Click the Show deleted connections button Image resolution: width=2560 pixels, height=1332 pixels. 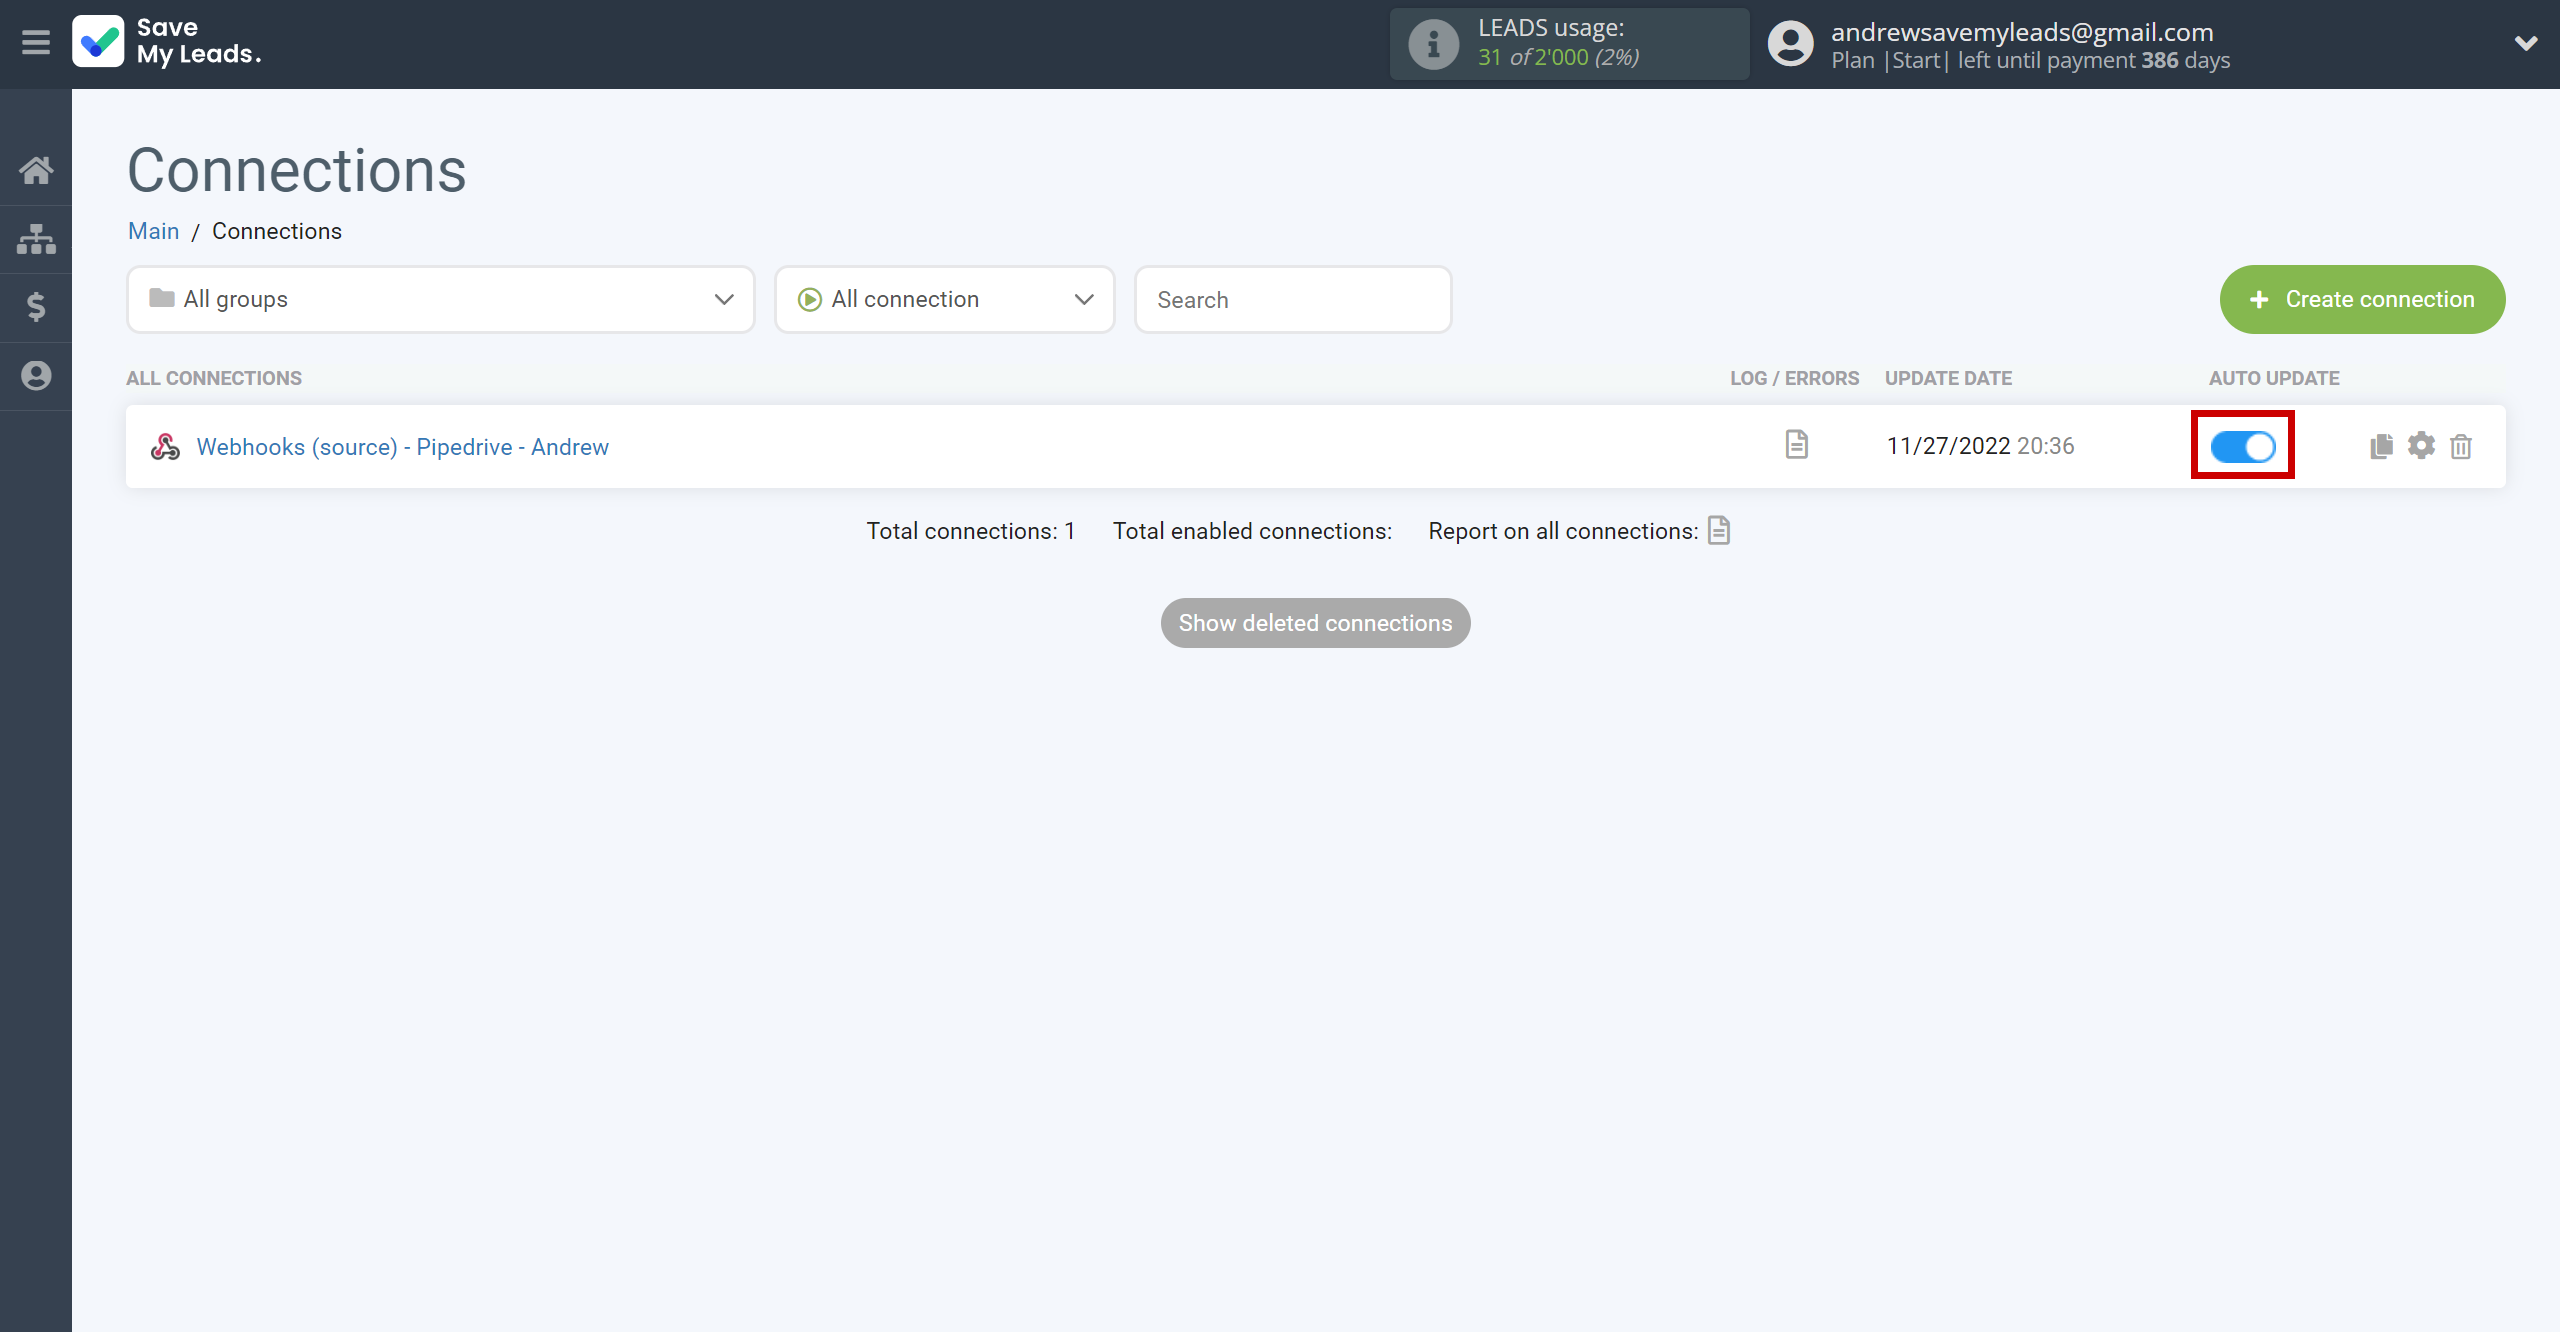(x=1316, y=623)
